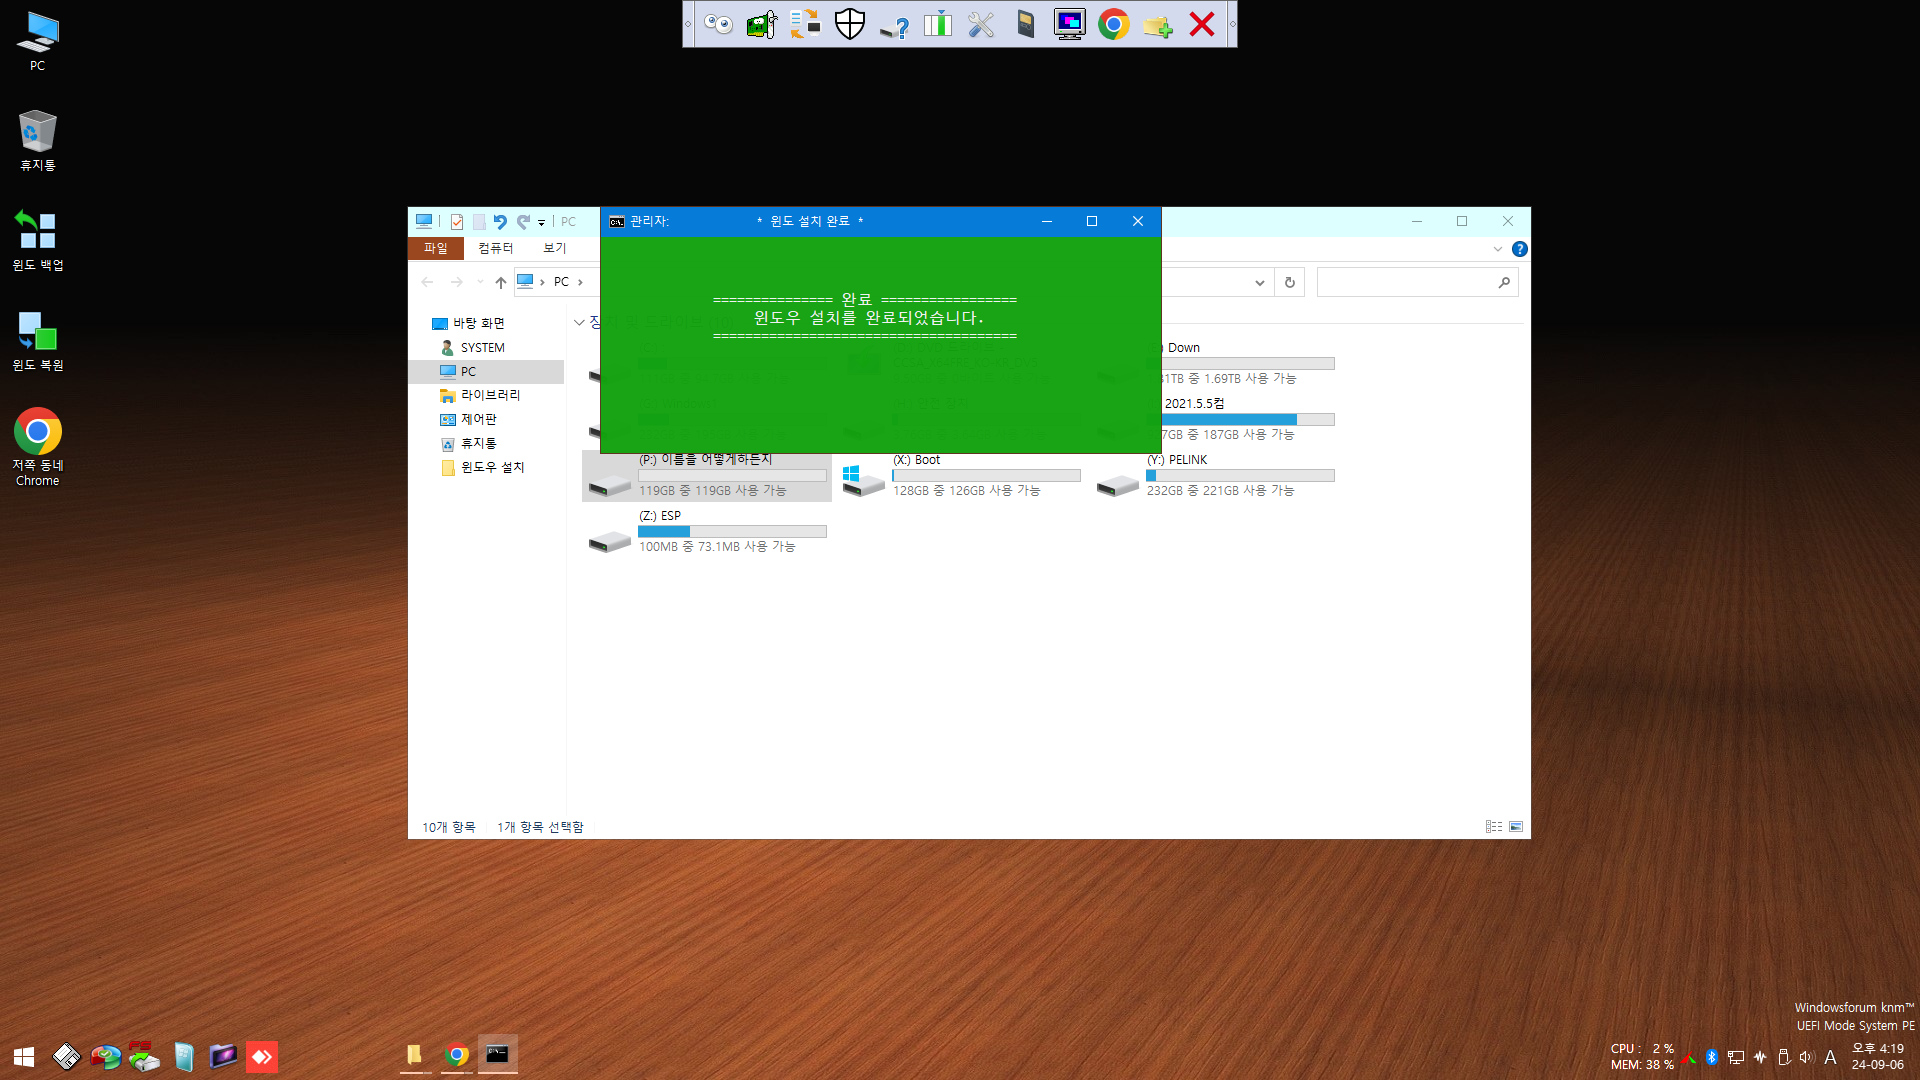Screen dimensions: 1920x1080
Task: Click the googly eyes icon in top dock
Action: coord(718,24)
